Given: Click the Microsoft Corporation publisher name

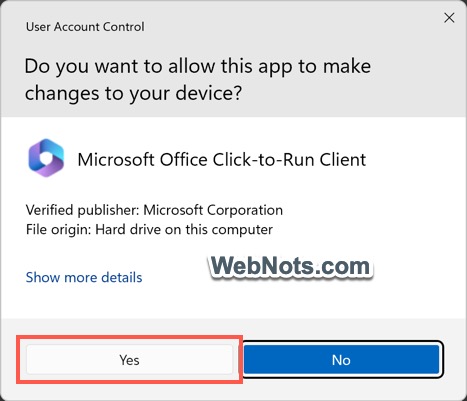Looking at the screenshot, I should [213, 210].
